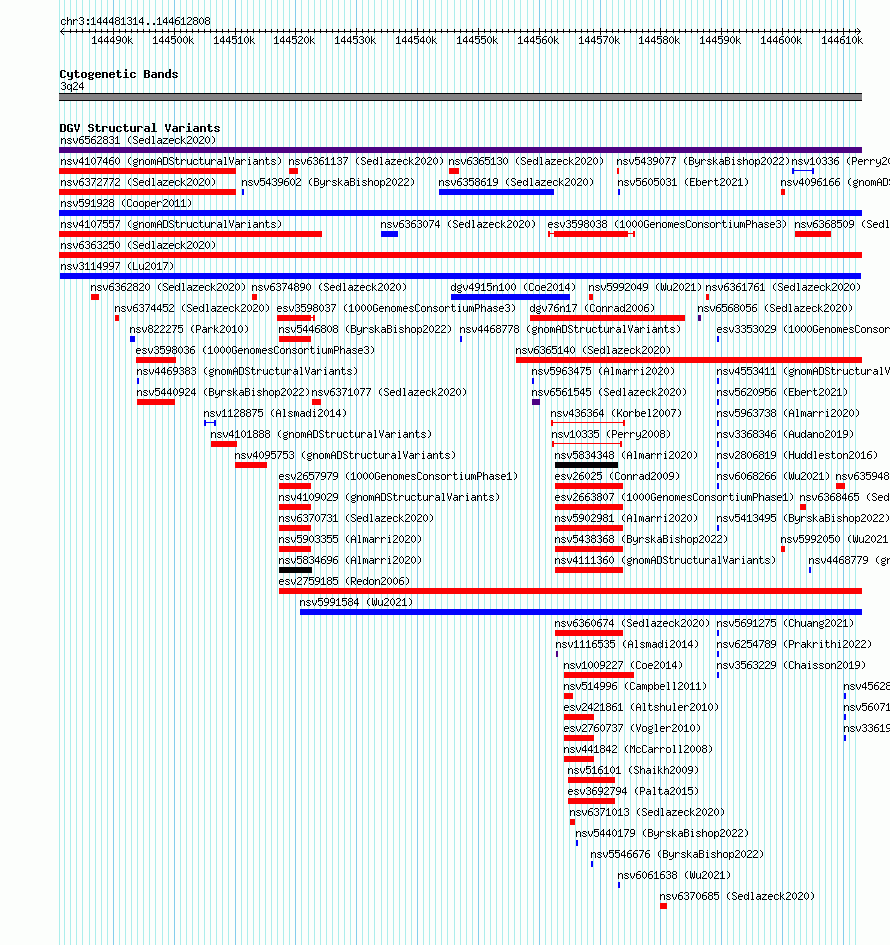Click the blue nsv5991584 variant bar

pos(581,612)
